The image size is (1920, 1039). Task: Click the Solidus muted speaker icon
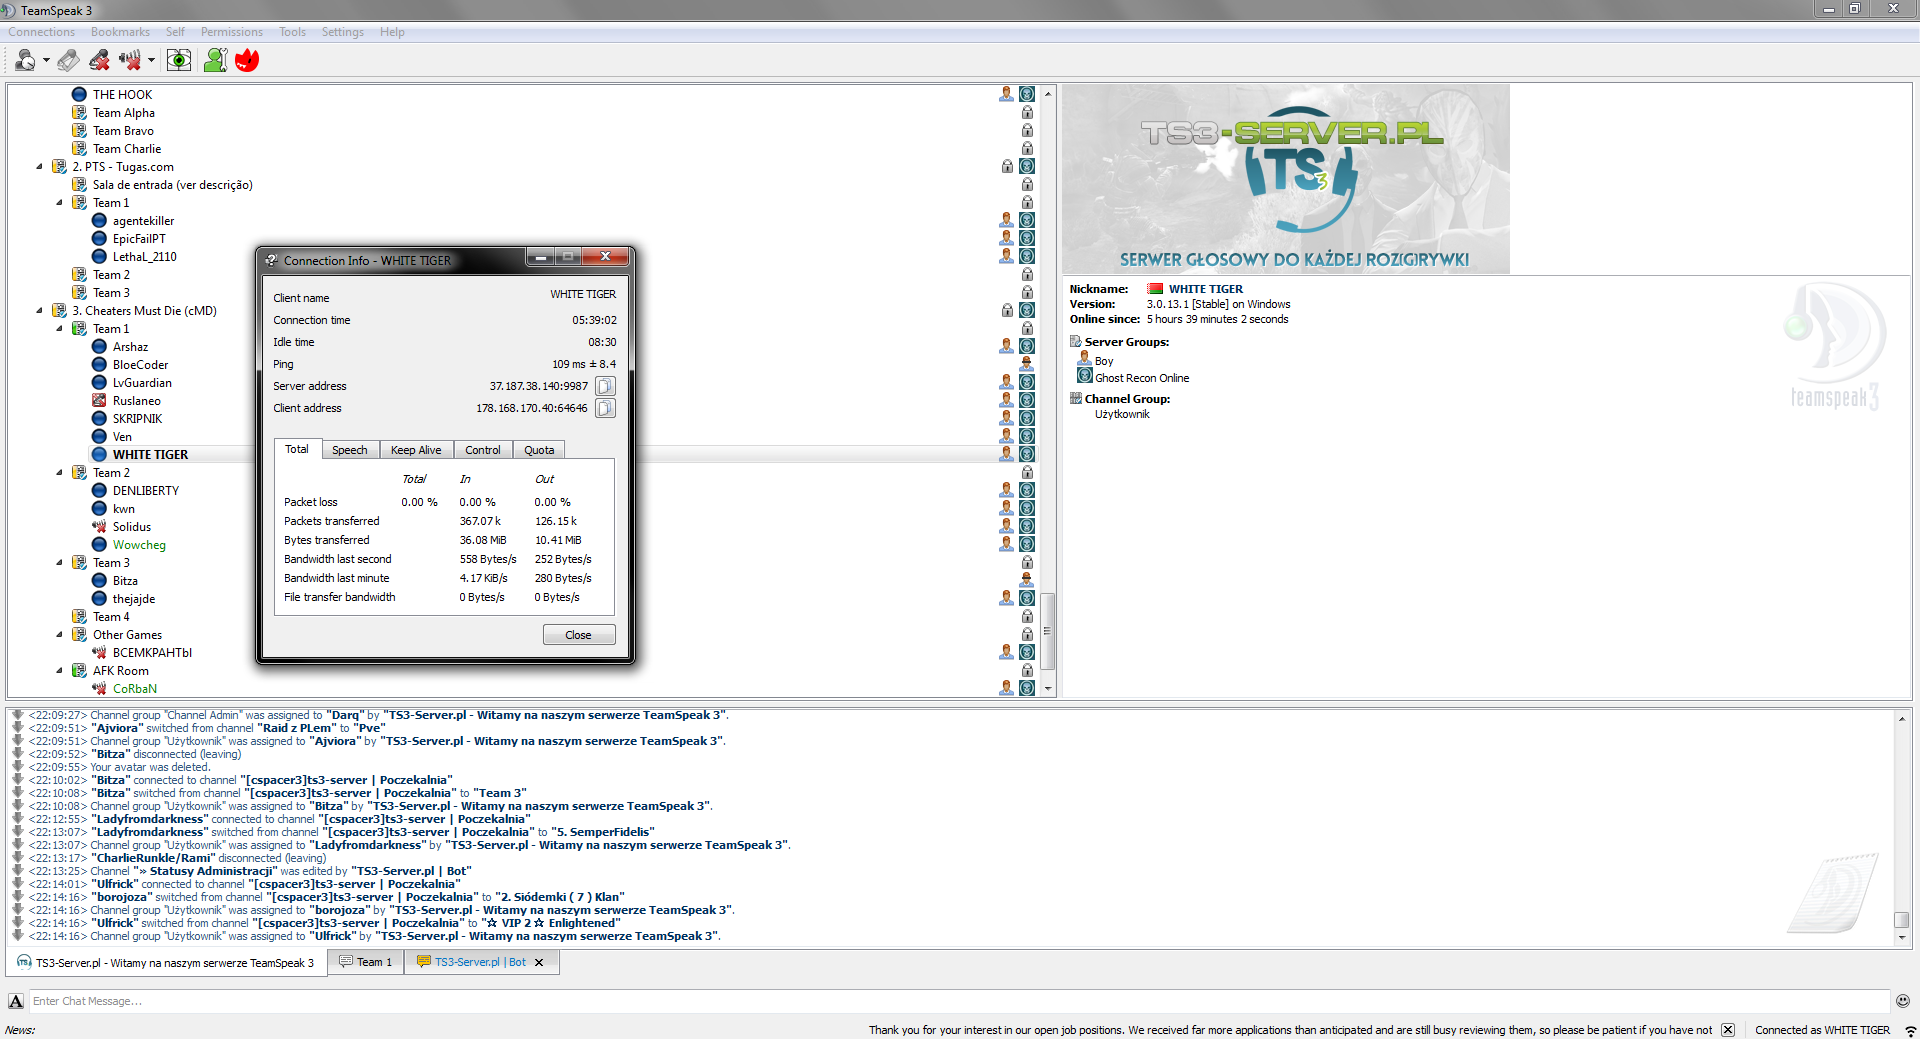[99, 527]
